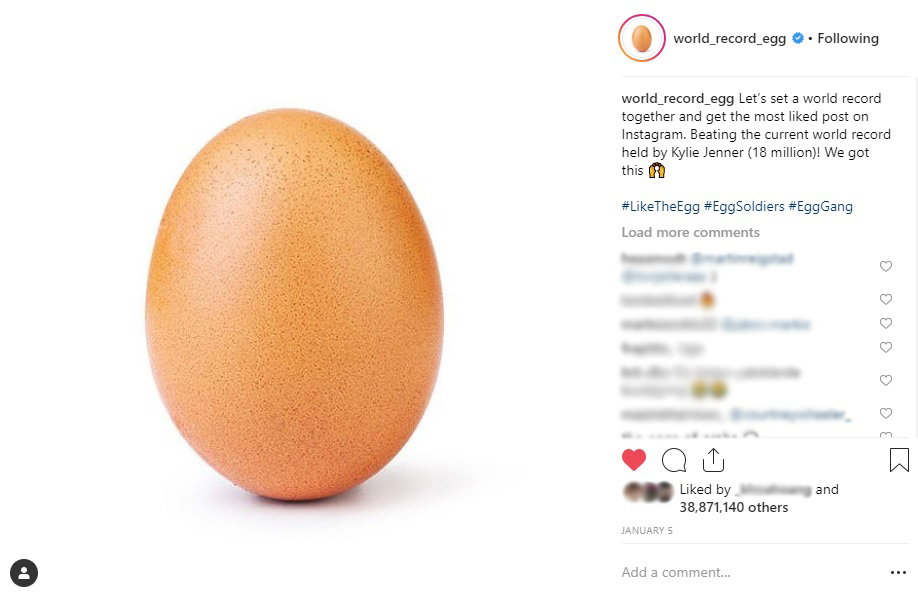918x595 pixels.
Task: Like the fourth comment's heart icon
Action: point(886,347)
